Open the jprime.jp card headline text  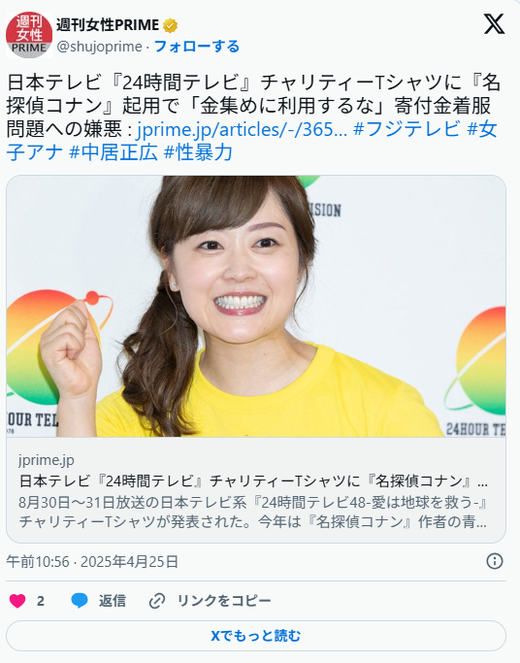(253, 481)
